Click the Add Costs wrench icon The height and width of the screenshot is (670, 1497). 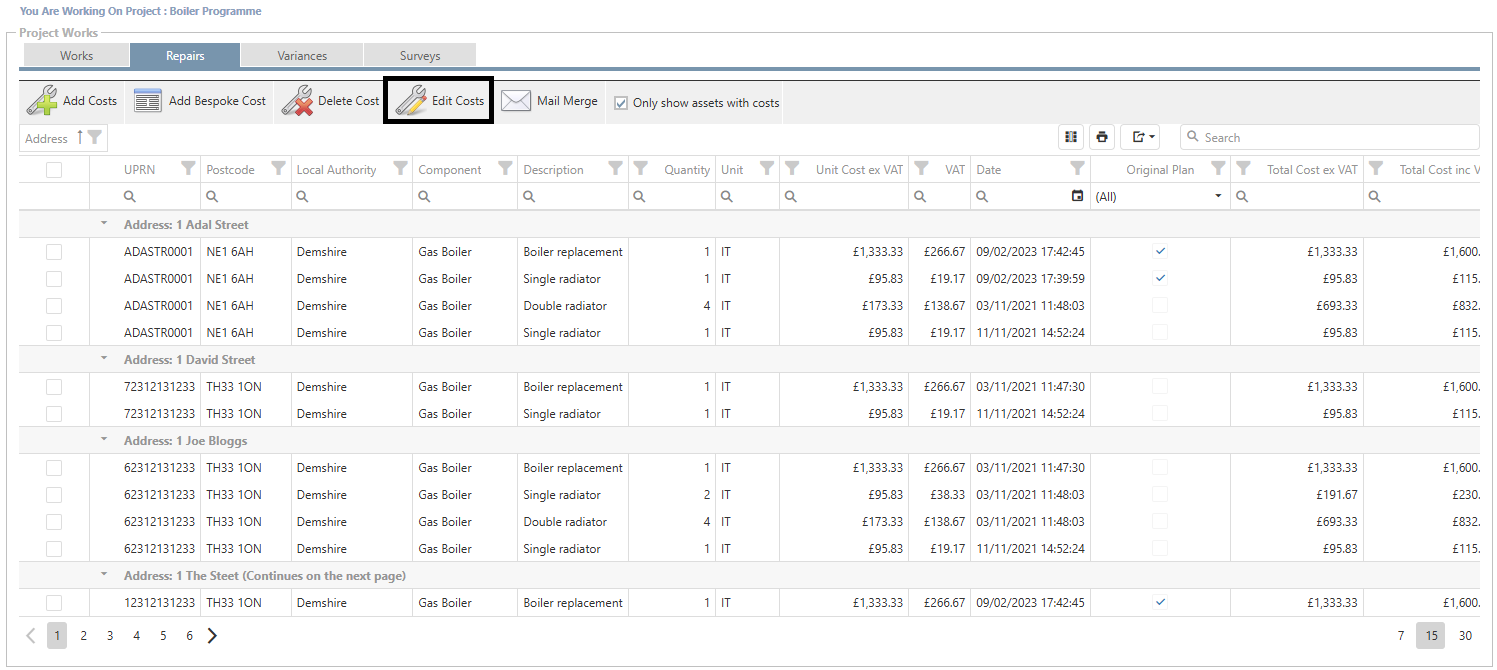(x=42, y=101)
